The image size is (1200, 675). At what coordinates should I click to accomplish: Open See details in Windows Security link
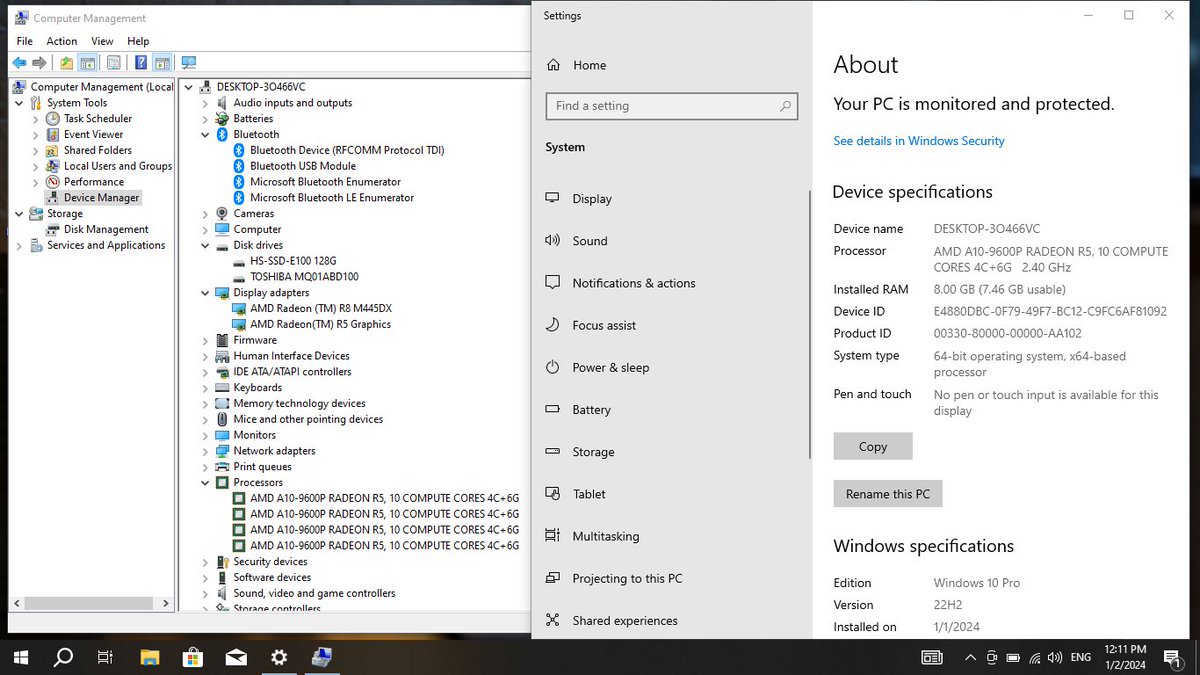pyautogui.click(x=919, y=141)
